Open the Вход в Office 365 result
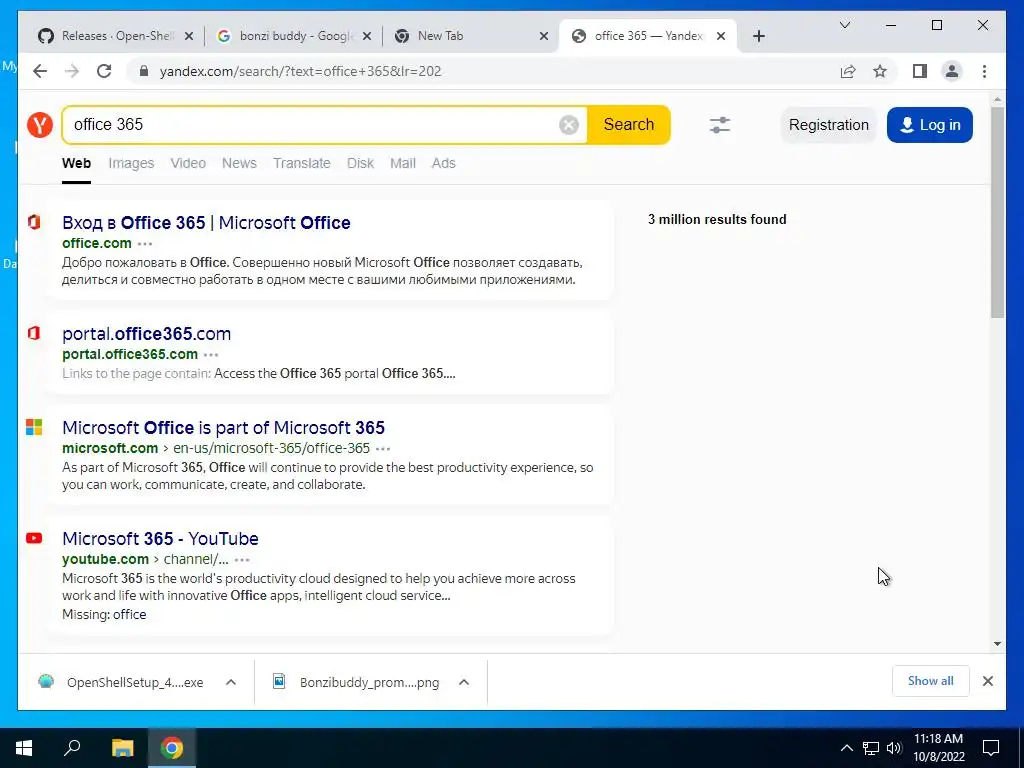Image resolution: width=1024 pixels, height=768 pixels. [206, 223]
